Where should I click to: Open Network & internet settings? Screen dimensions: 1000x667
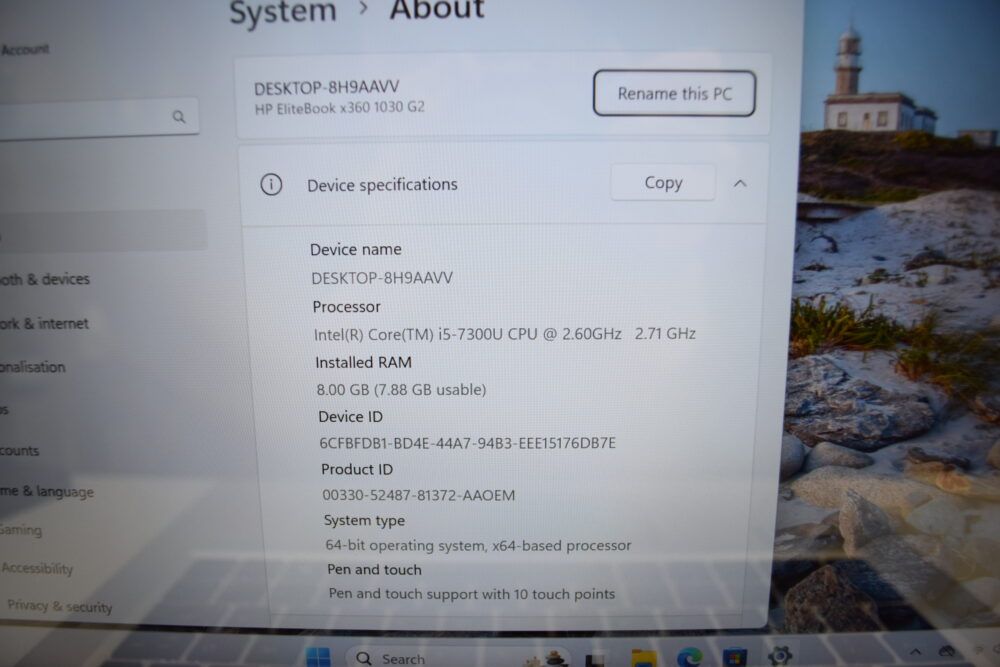[x=44, y=323]
